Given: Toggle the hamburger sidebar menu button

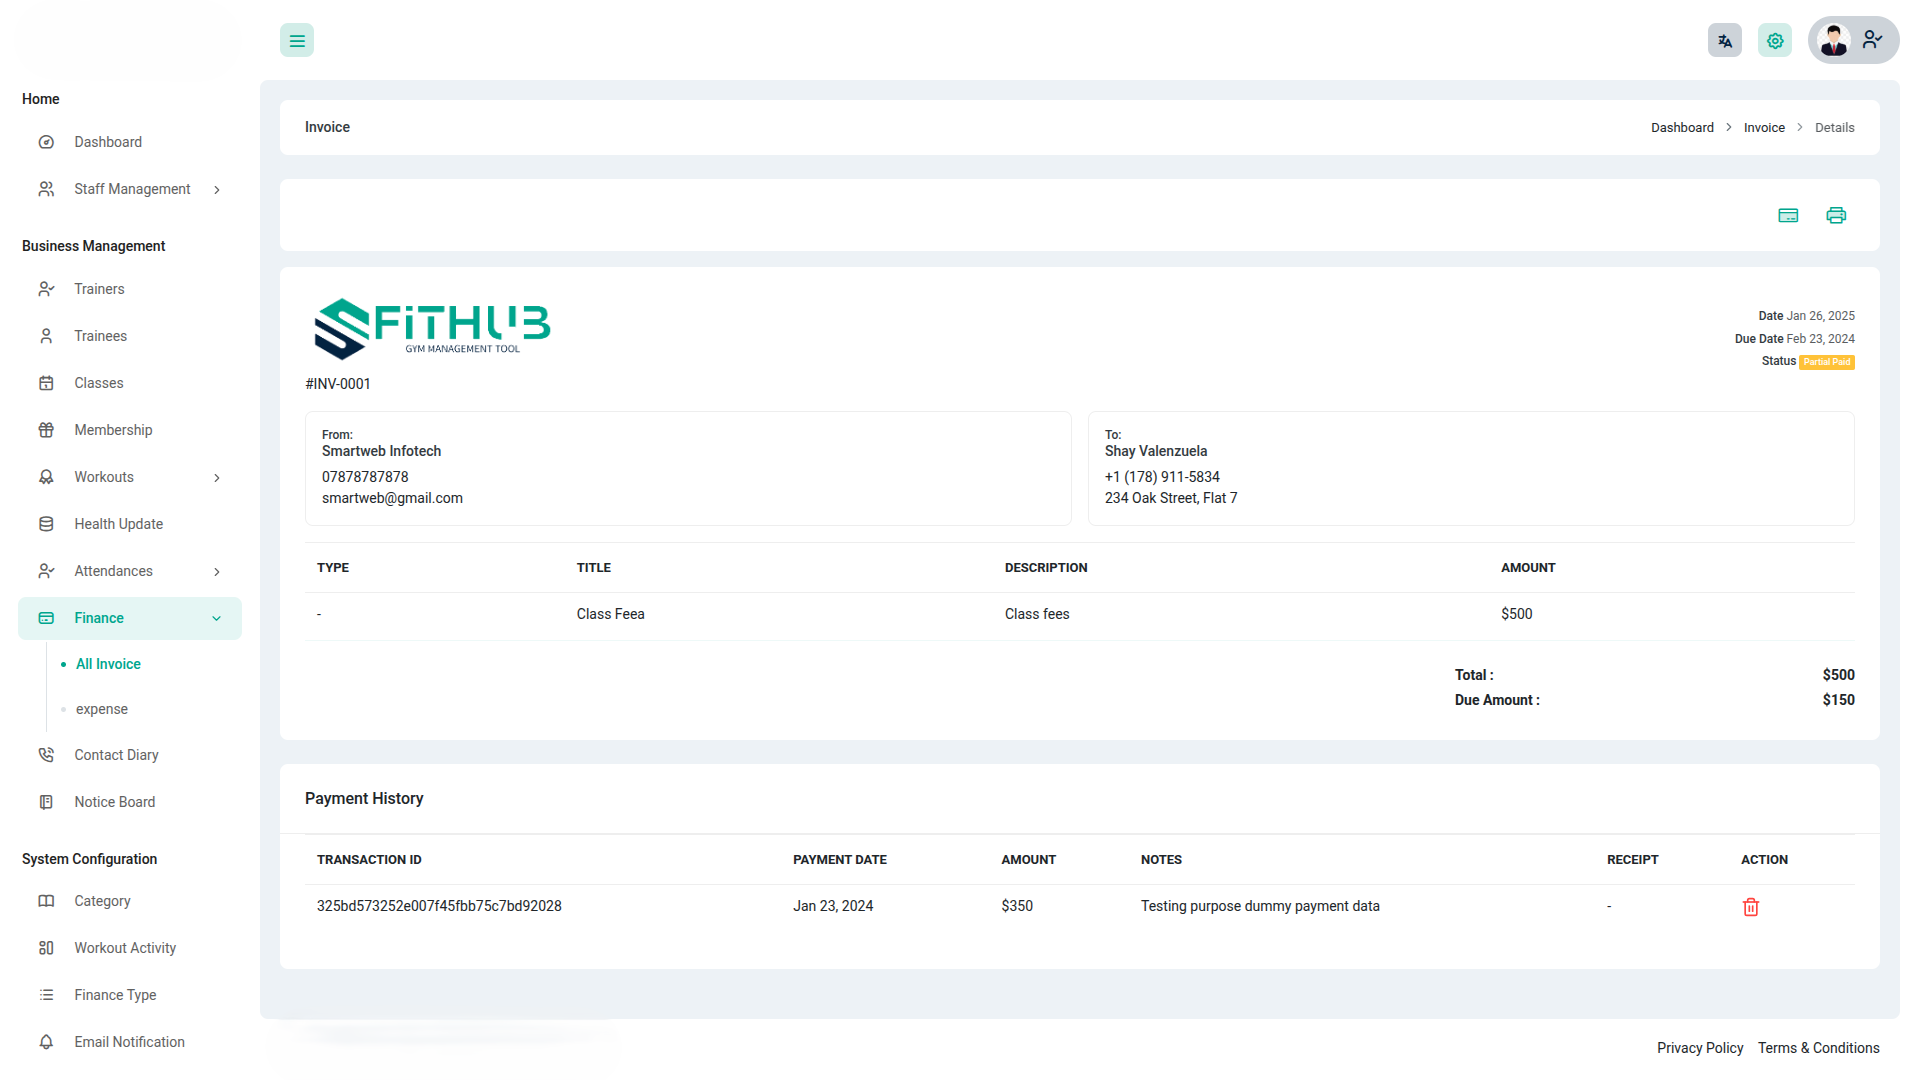Looking at the screenshot, I should click(297, 41).
